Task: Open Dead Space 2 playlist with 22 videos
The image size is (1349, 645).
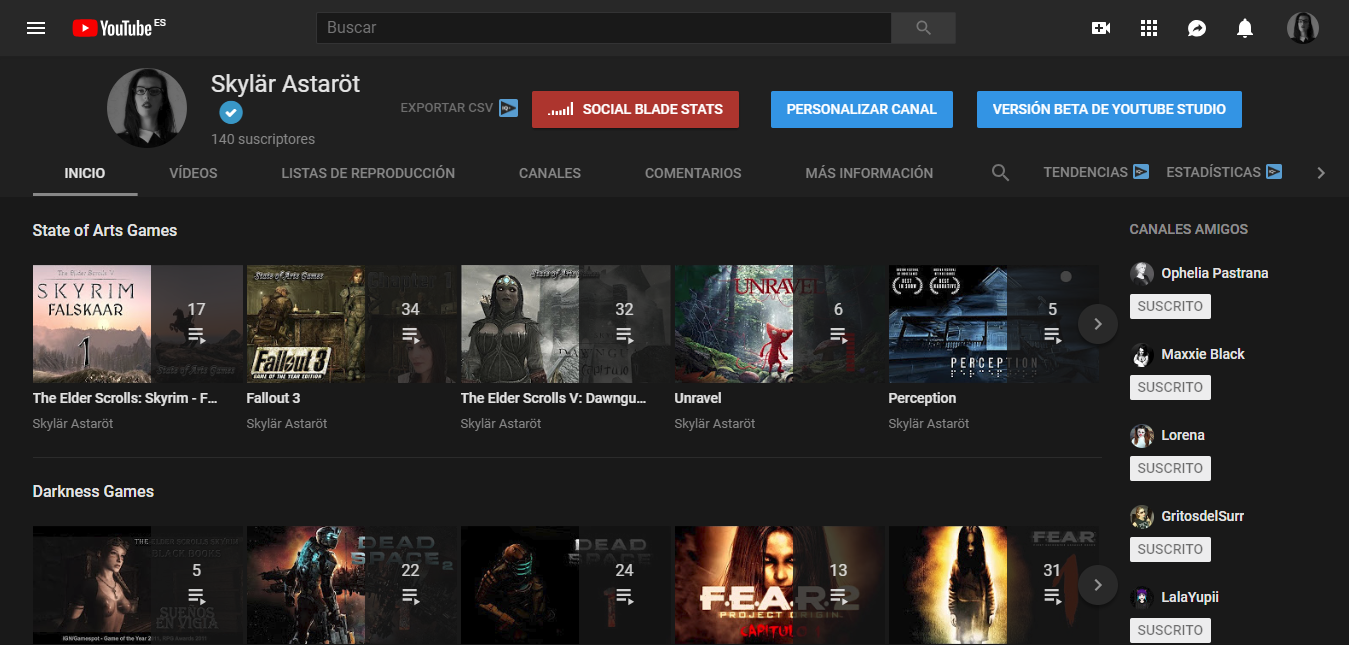Action: pos(352,585)
